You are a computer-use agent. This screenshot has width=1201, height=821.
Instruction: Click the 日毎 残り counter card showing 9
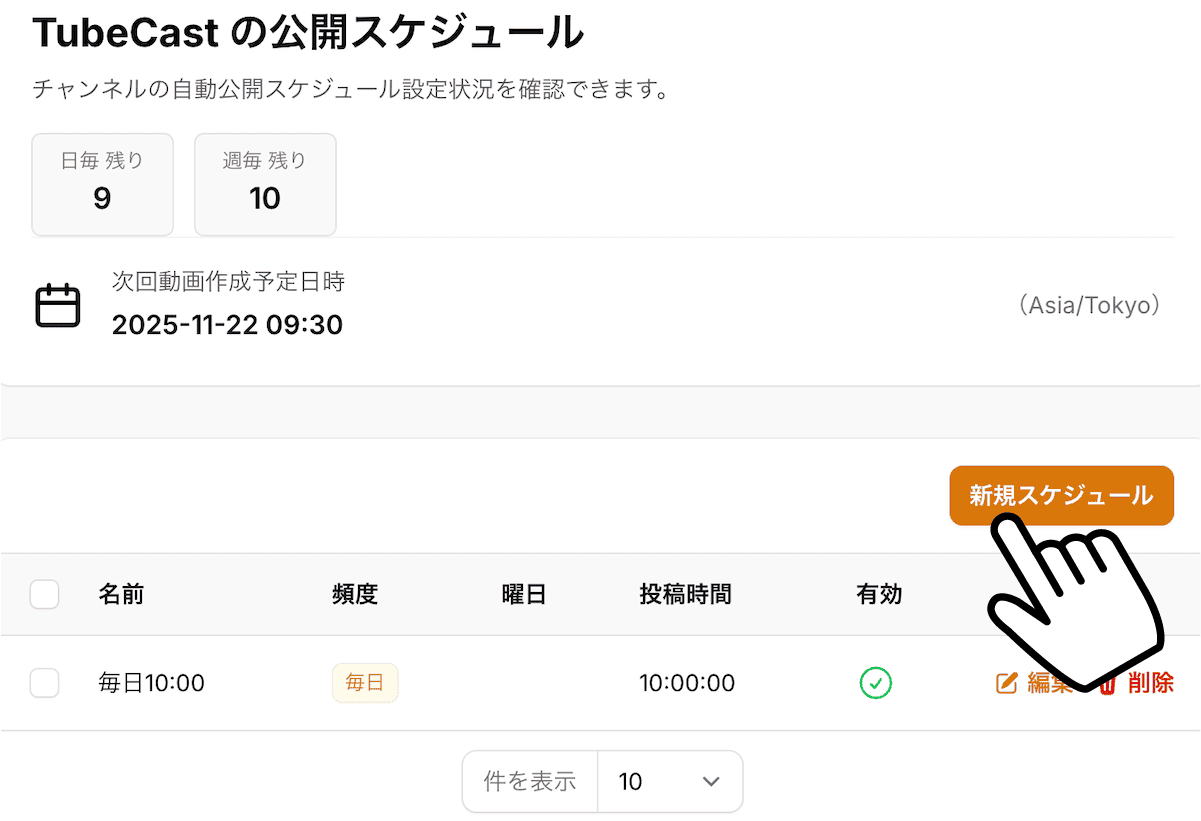[x=102, y=184]
